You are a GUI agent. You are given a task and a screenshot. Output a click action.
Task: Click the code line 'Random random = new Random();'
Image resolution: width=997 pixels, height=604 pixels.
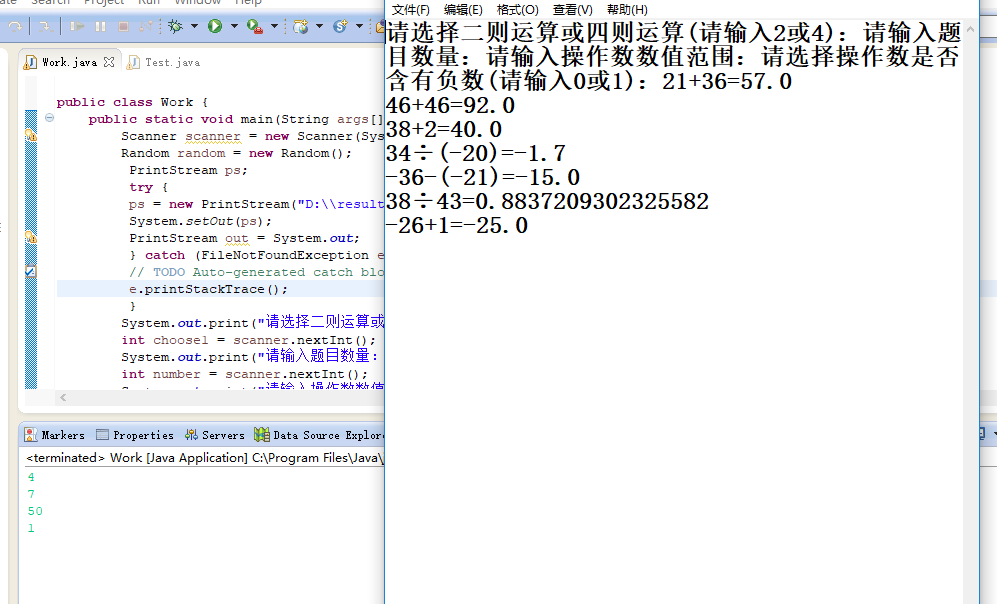click(x=236, y=153)
